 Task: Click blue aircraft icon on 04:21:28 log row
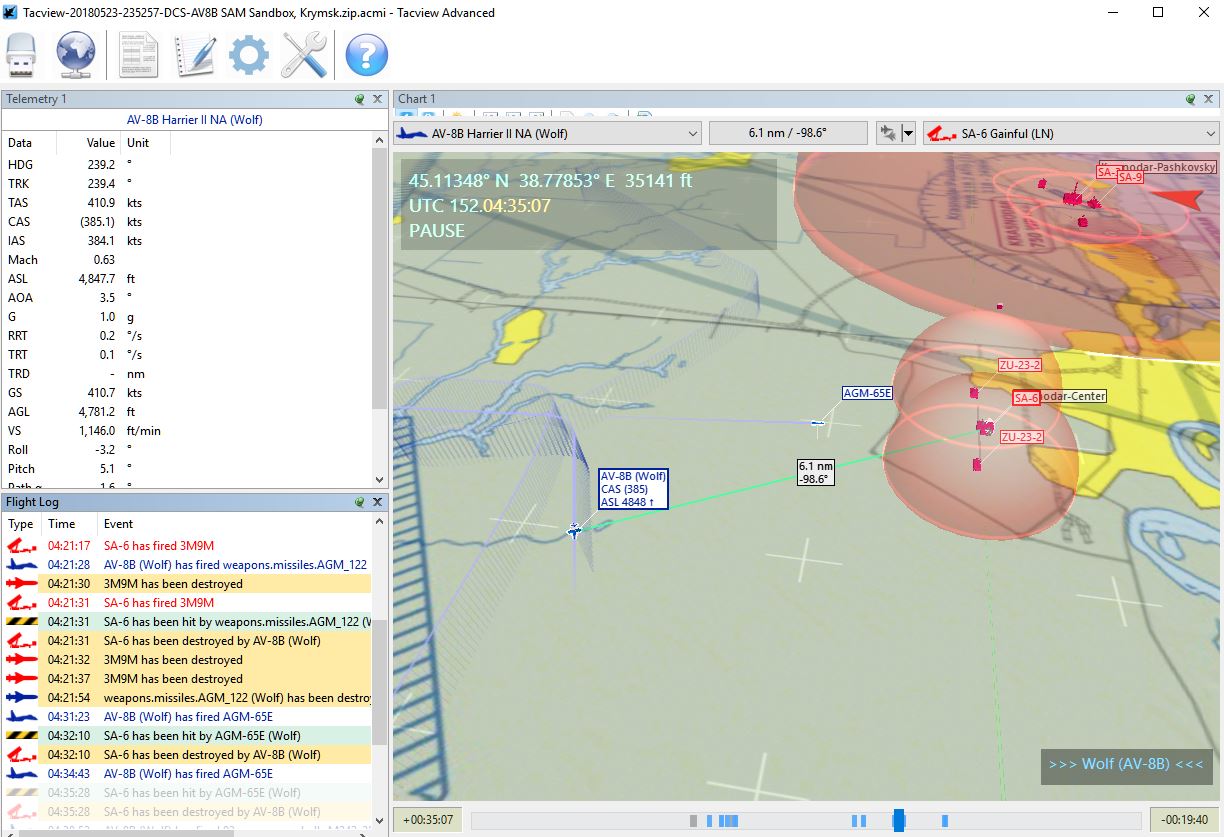(21, 565)
